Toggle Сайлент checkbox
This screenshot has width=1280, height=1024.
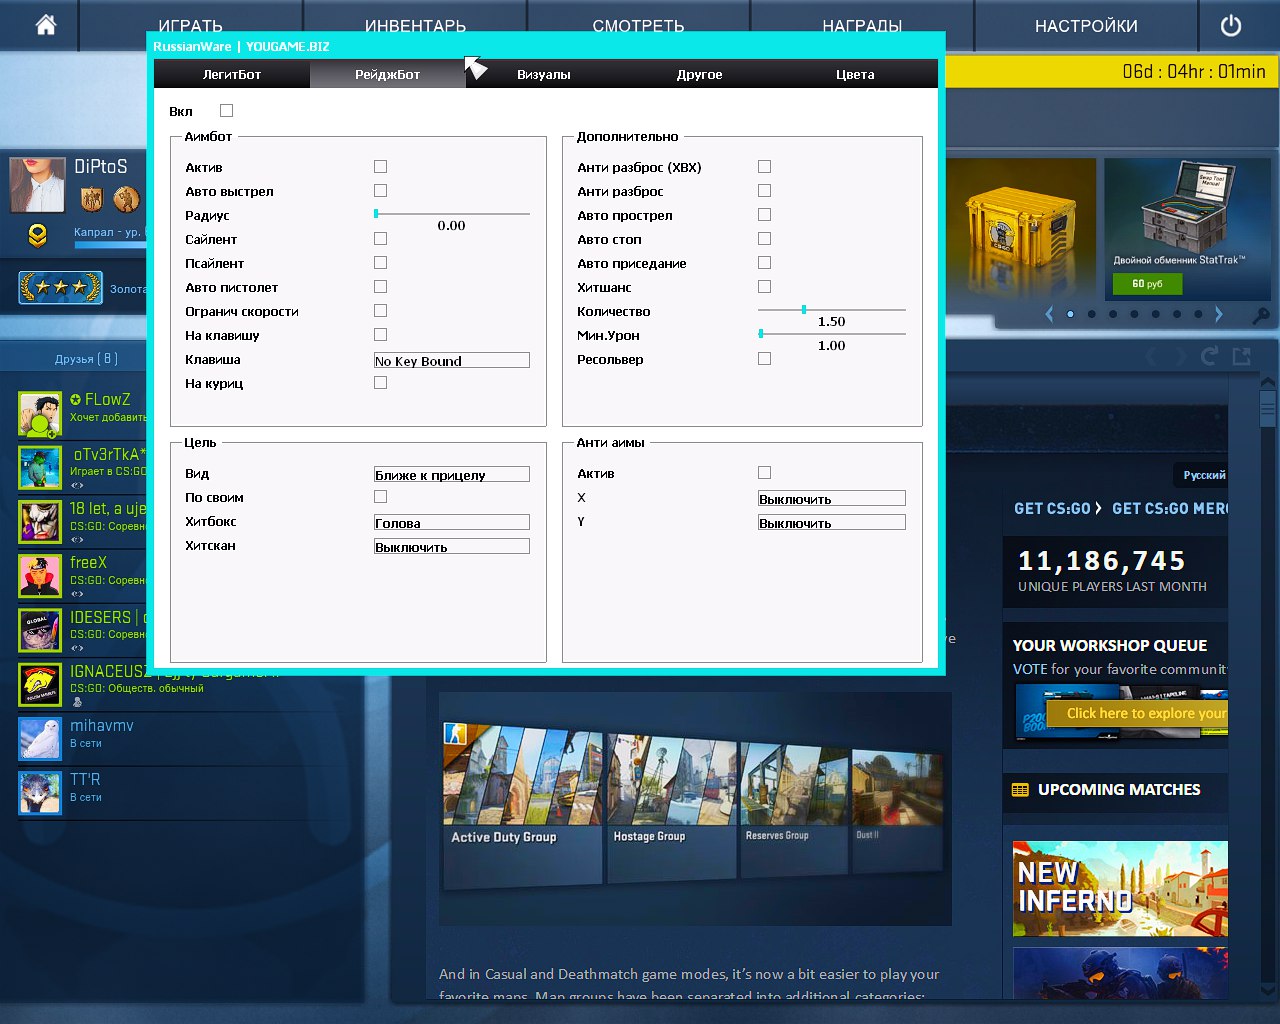pos(380,239)
